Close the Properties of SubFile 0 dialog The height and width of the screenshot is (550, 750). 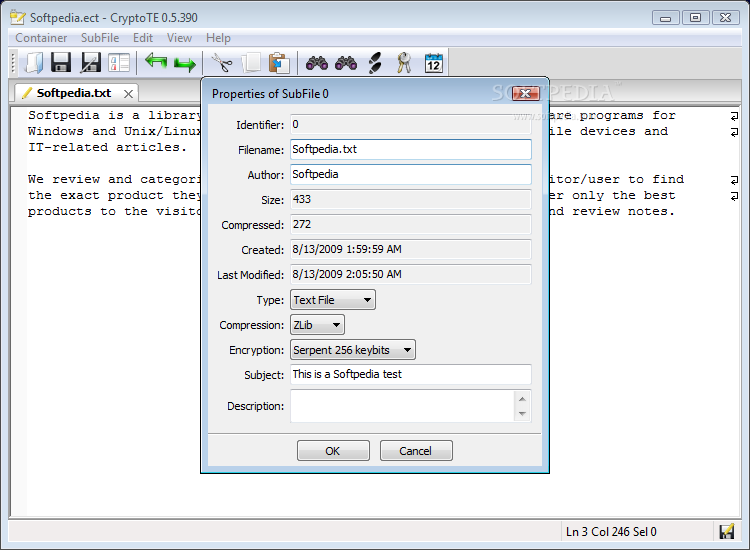pyautogui.click(x=526, y=93)
